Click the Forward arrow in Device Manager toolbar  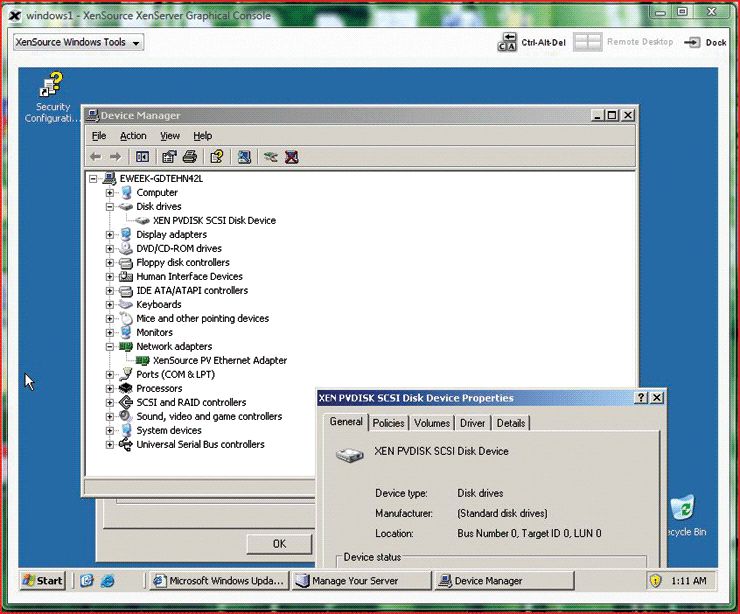(x=116, y=157)
